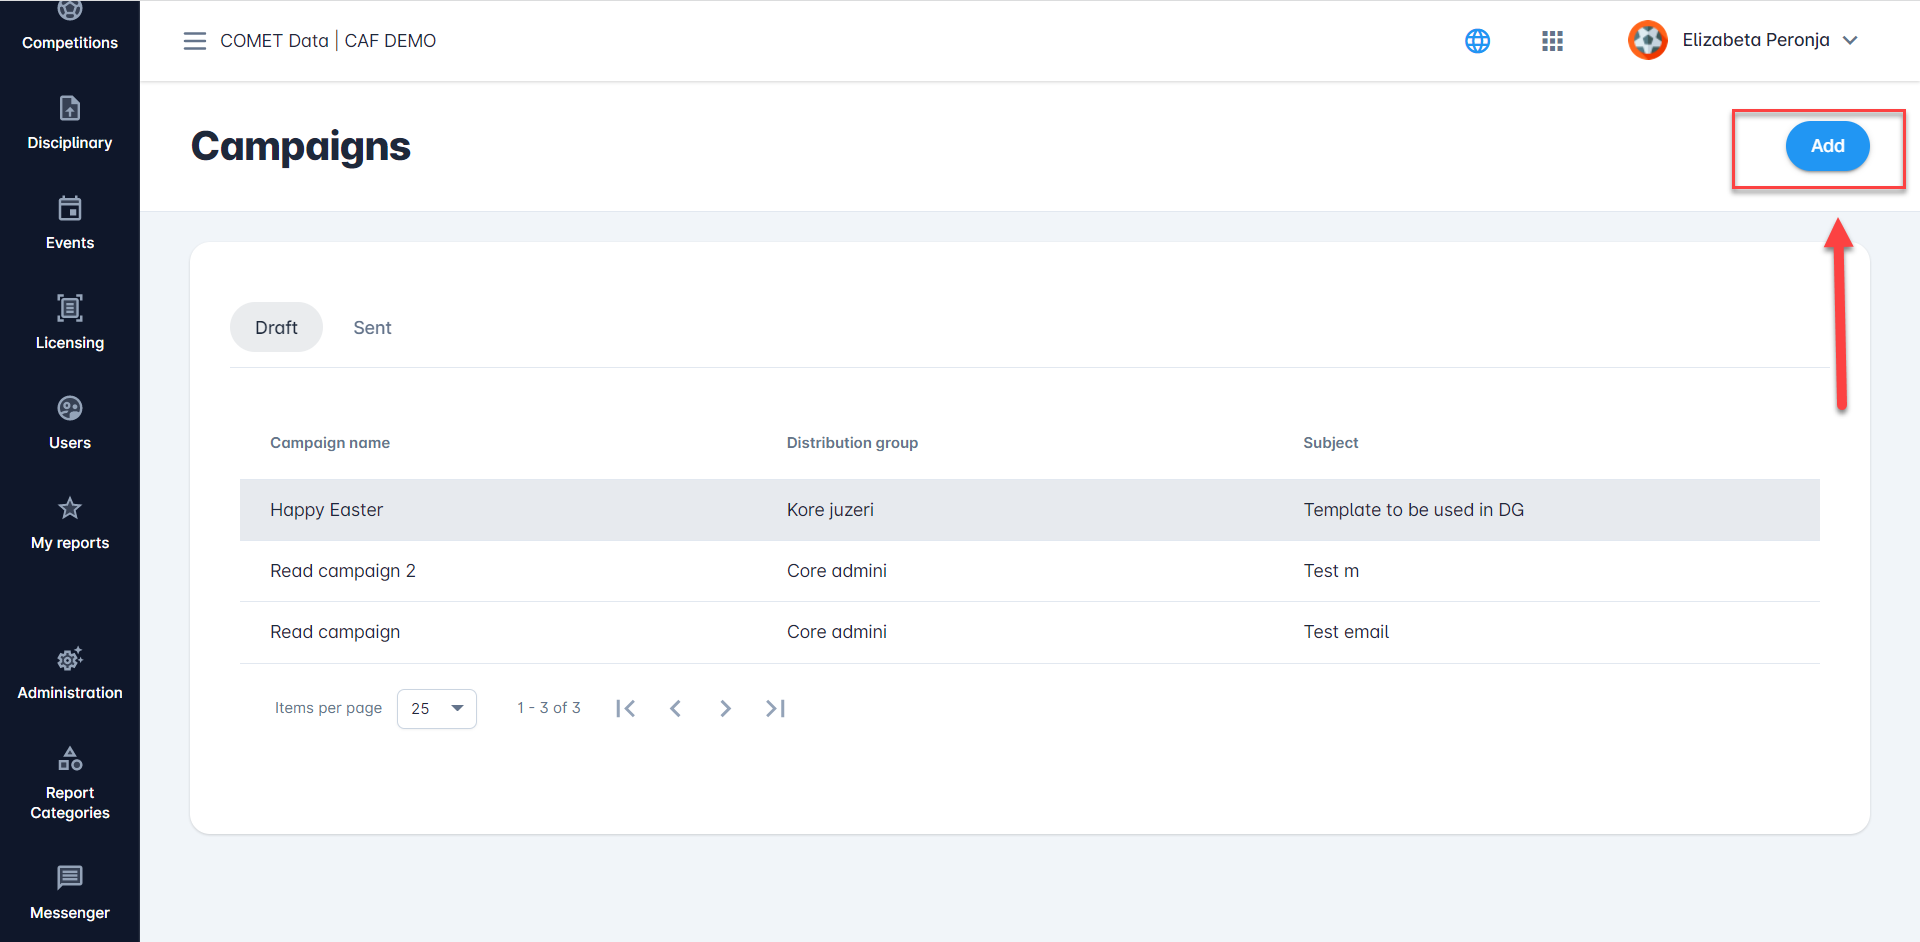Open items per page dropdown
The height and width of the screenshot is (942, 1920).
click(437, 709)
